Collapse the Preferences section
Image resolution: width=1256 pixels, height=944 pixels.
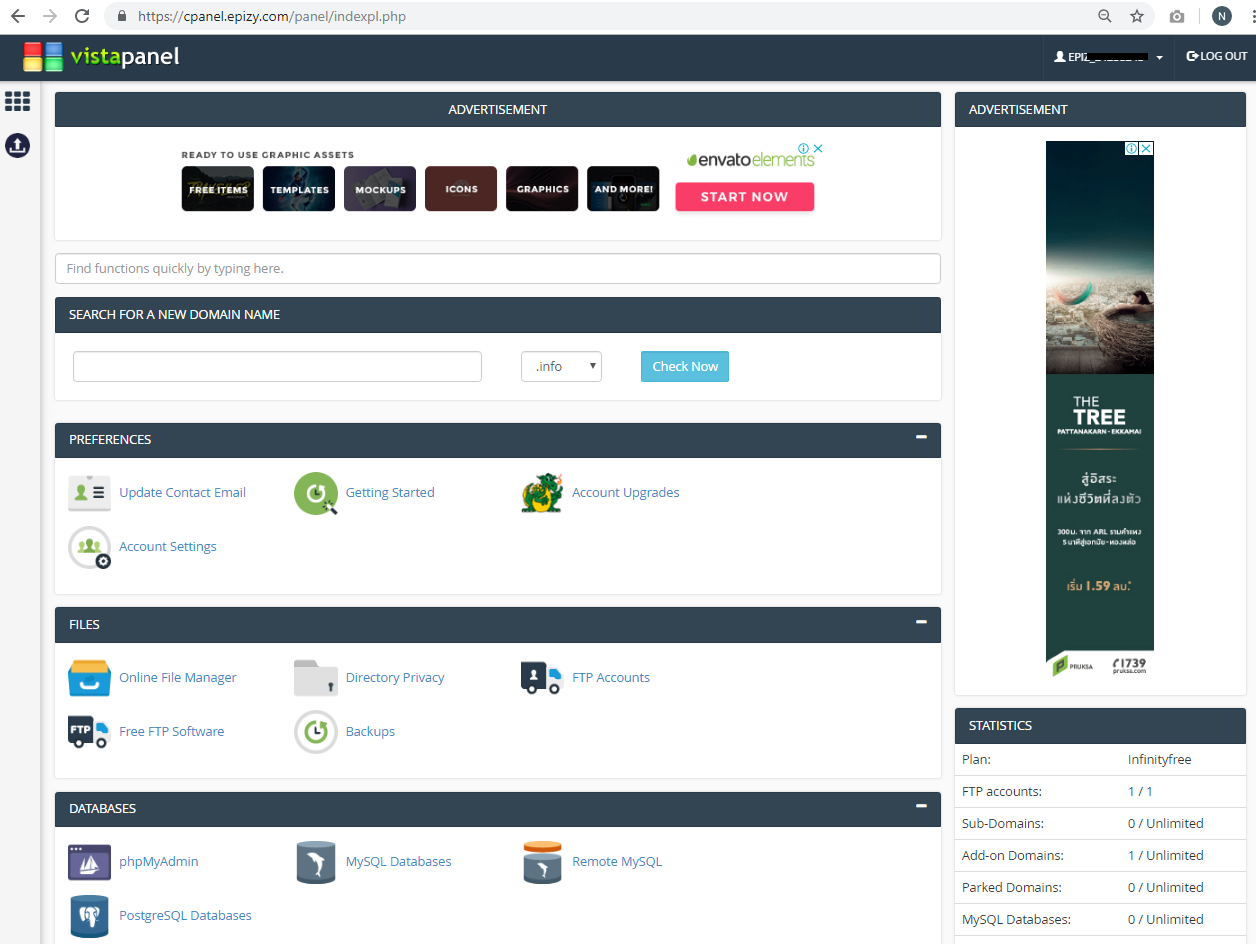coord(921,437)
